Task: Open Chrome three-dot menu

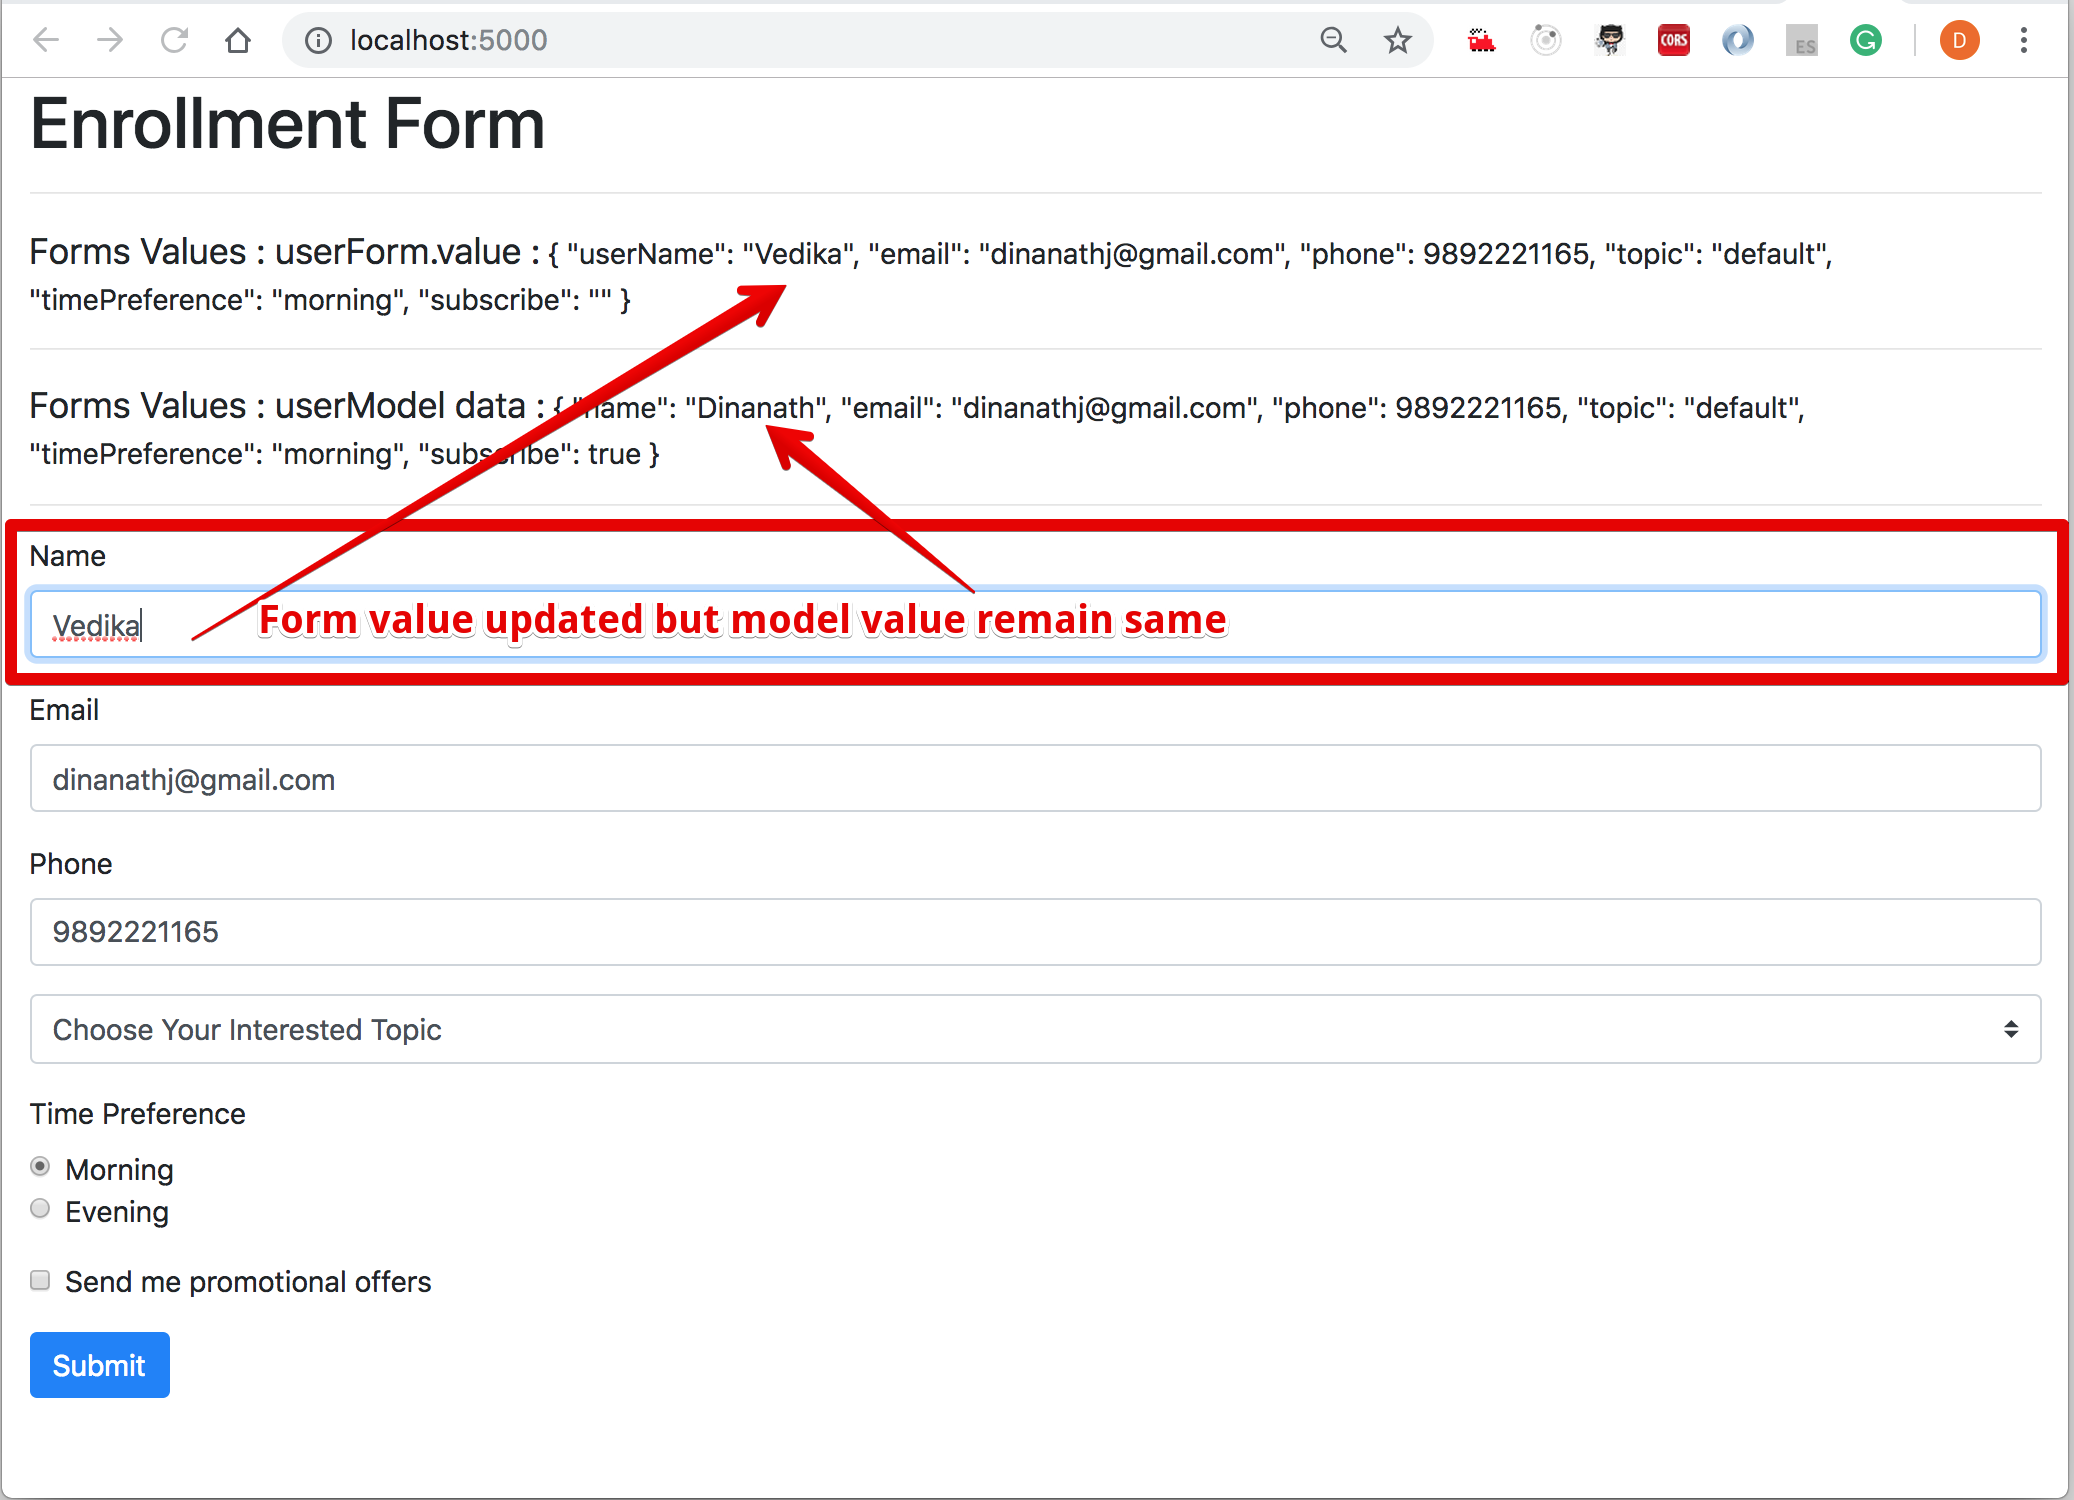Action: coord(2023,40)
